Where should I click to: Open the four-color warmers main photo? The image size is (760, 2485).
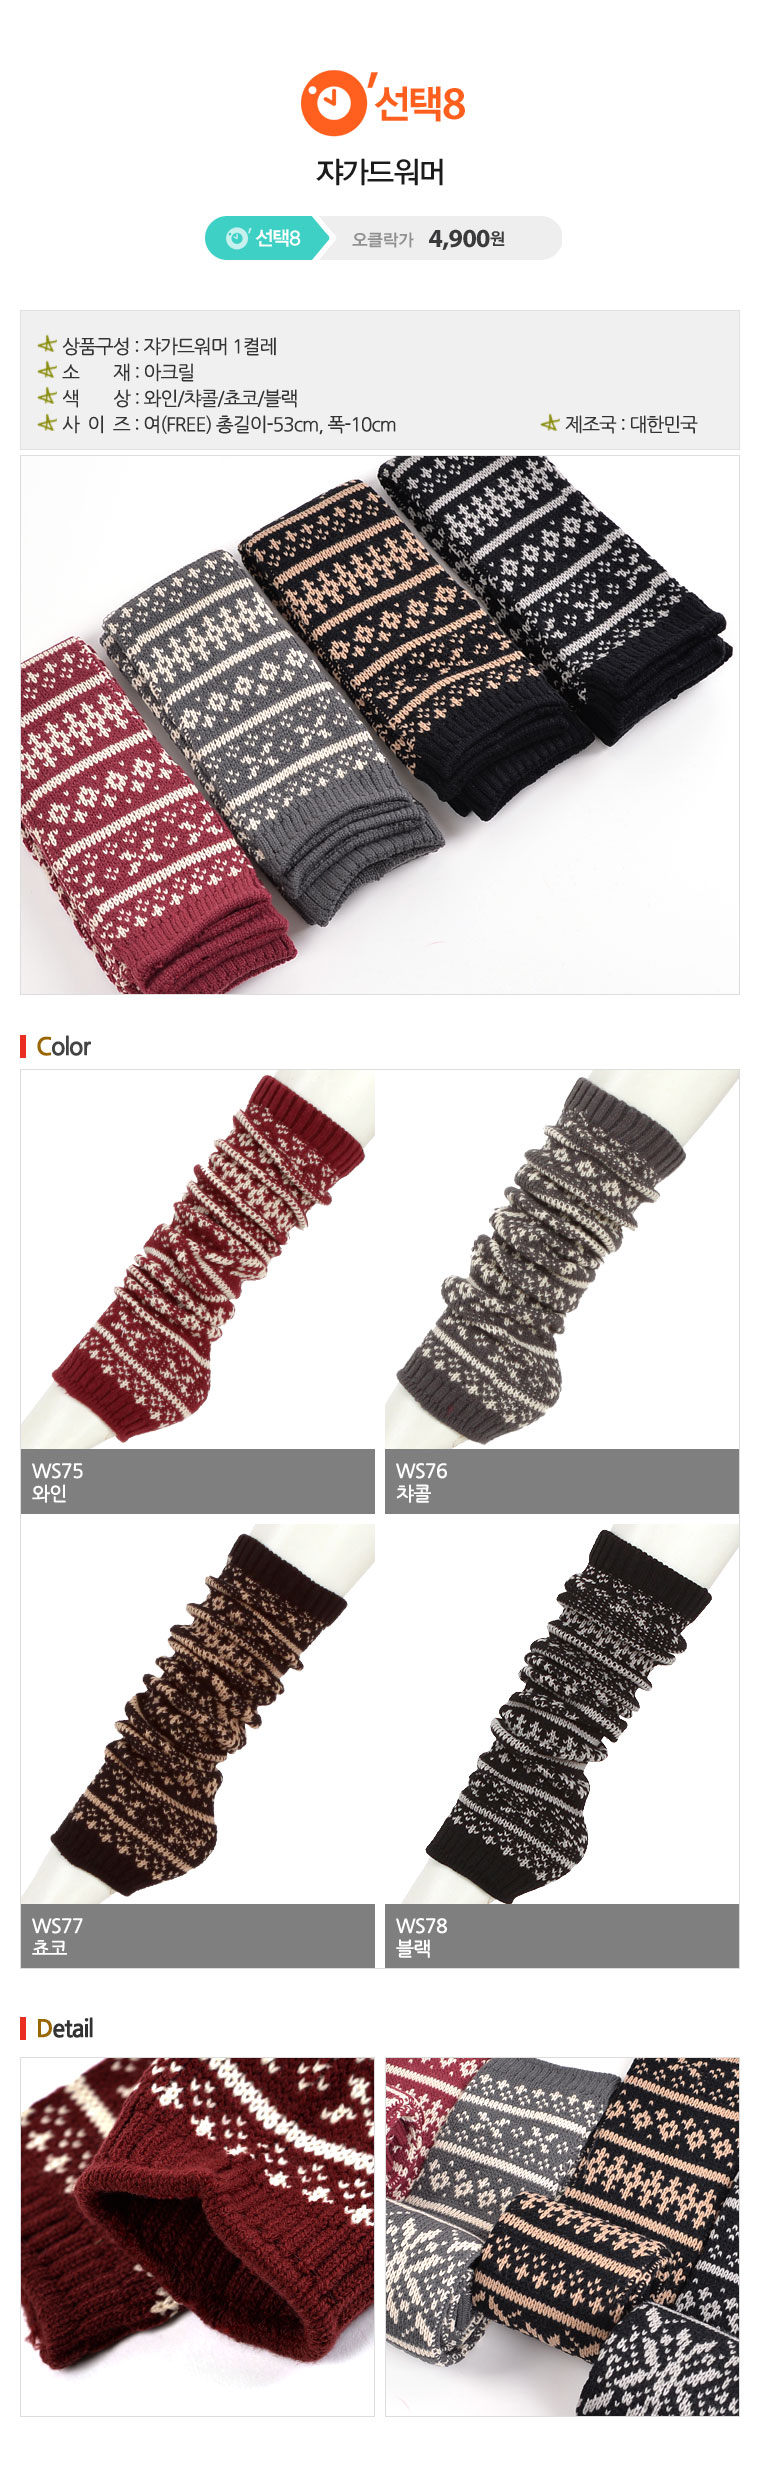pyautogui.click(x=380, y=725)
